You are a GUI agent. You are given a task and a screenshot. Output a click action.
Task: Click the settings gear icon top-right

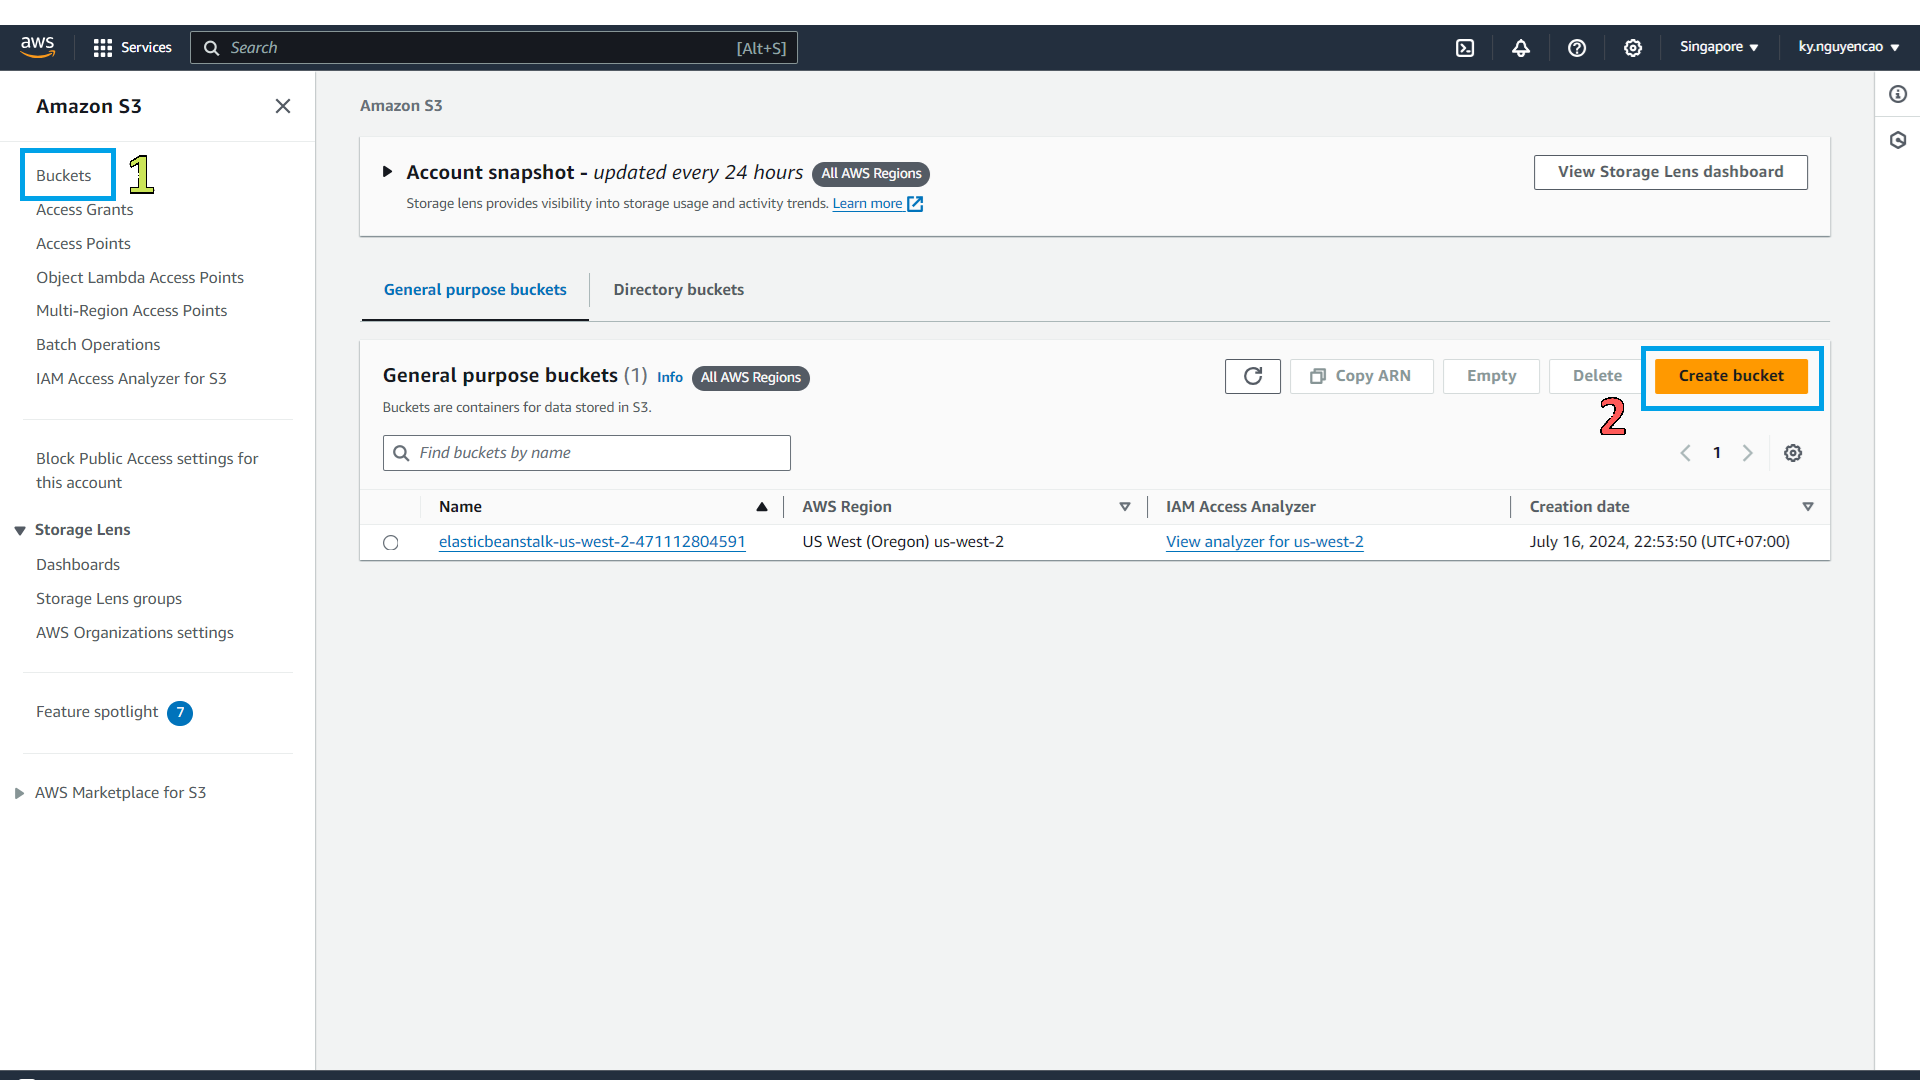pyautogui.click(x=1633, y=47)
